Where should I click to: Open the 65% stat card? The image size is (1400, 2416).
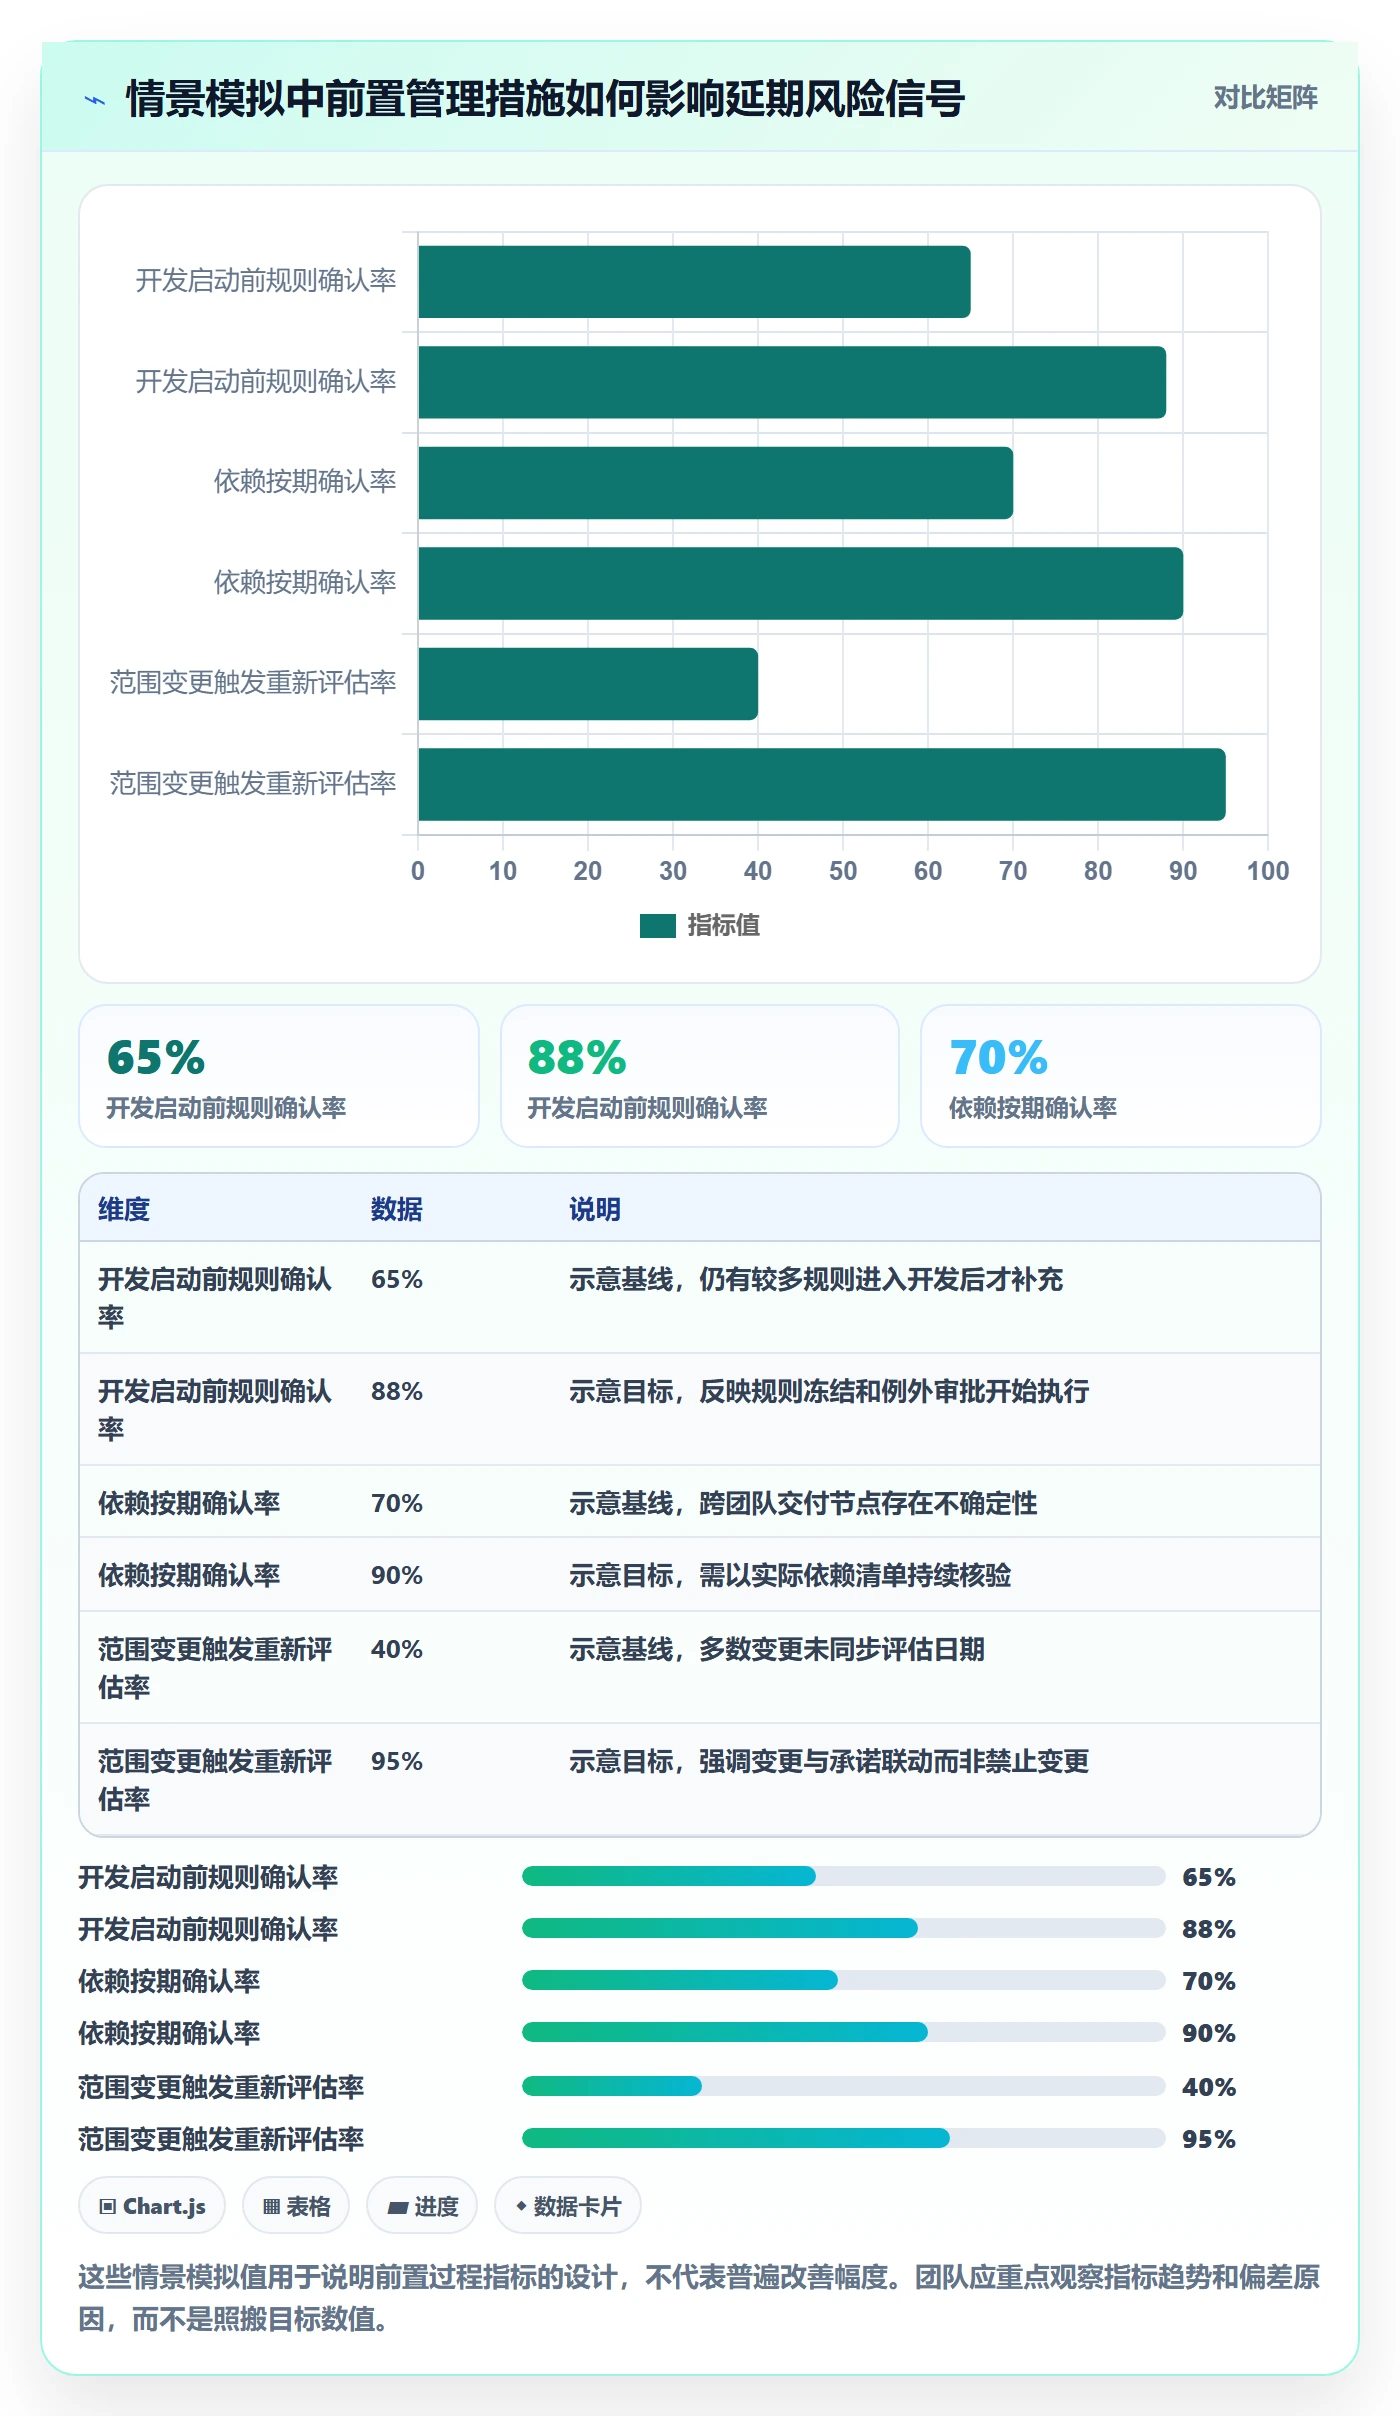pyautogui.click(x=279, y=1076)
